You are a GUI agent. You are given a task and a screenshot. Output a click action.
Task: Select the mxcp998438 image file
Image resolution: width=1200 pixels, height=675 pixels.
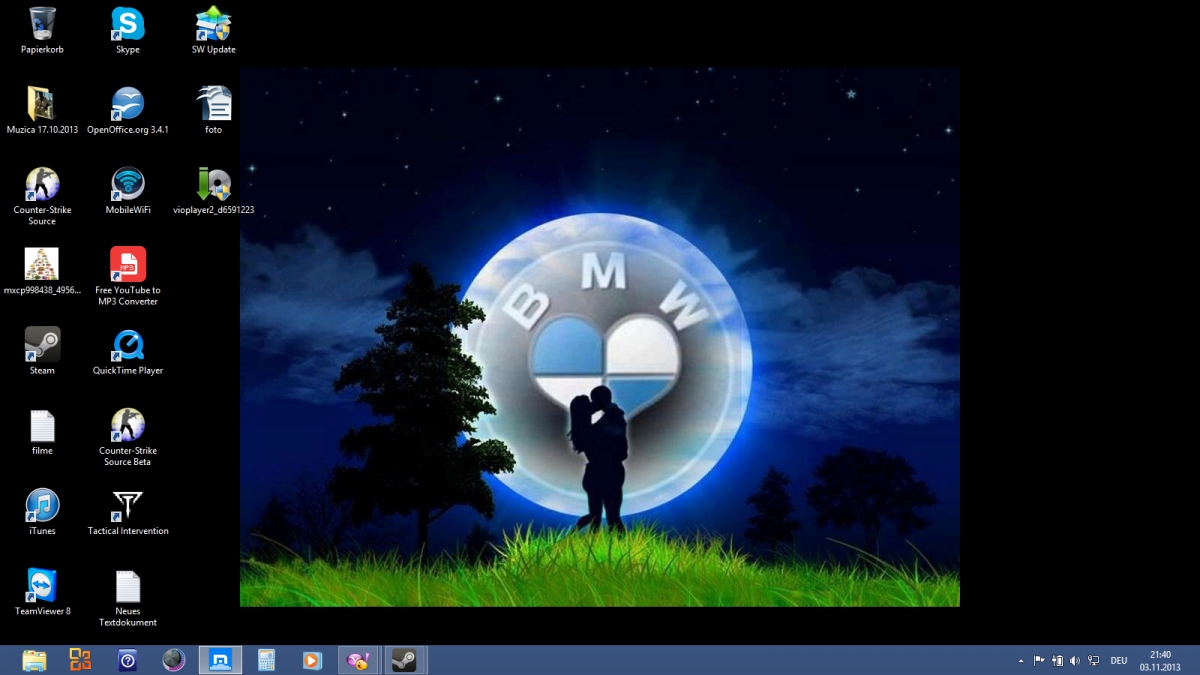pos(42,272)
